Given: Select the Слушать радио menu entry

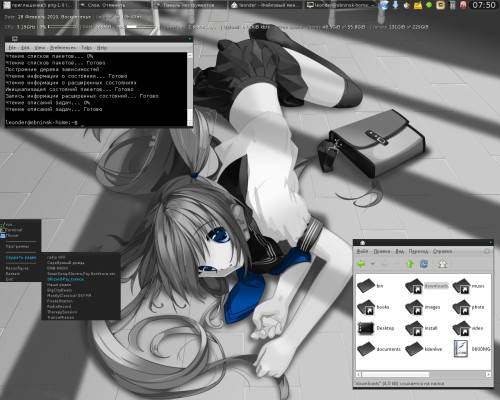Looking at the screenshot, I should click(21, 257).
